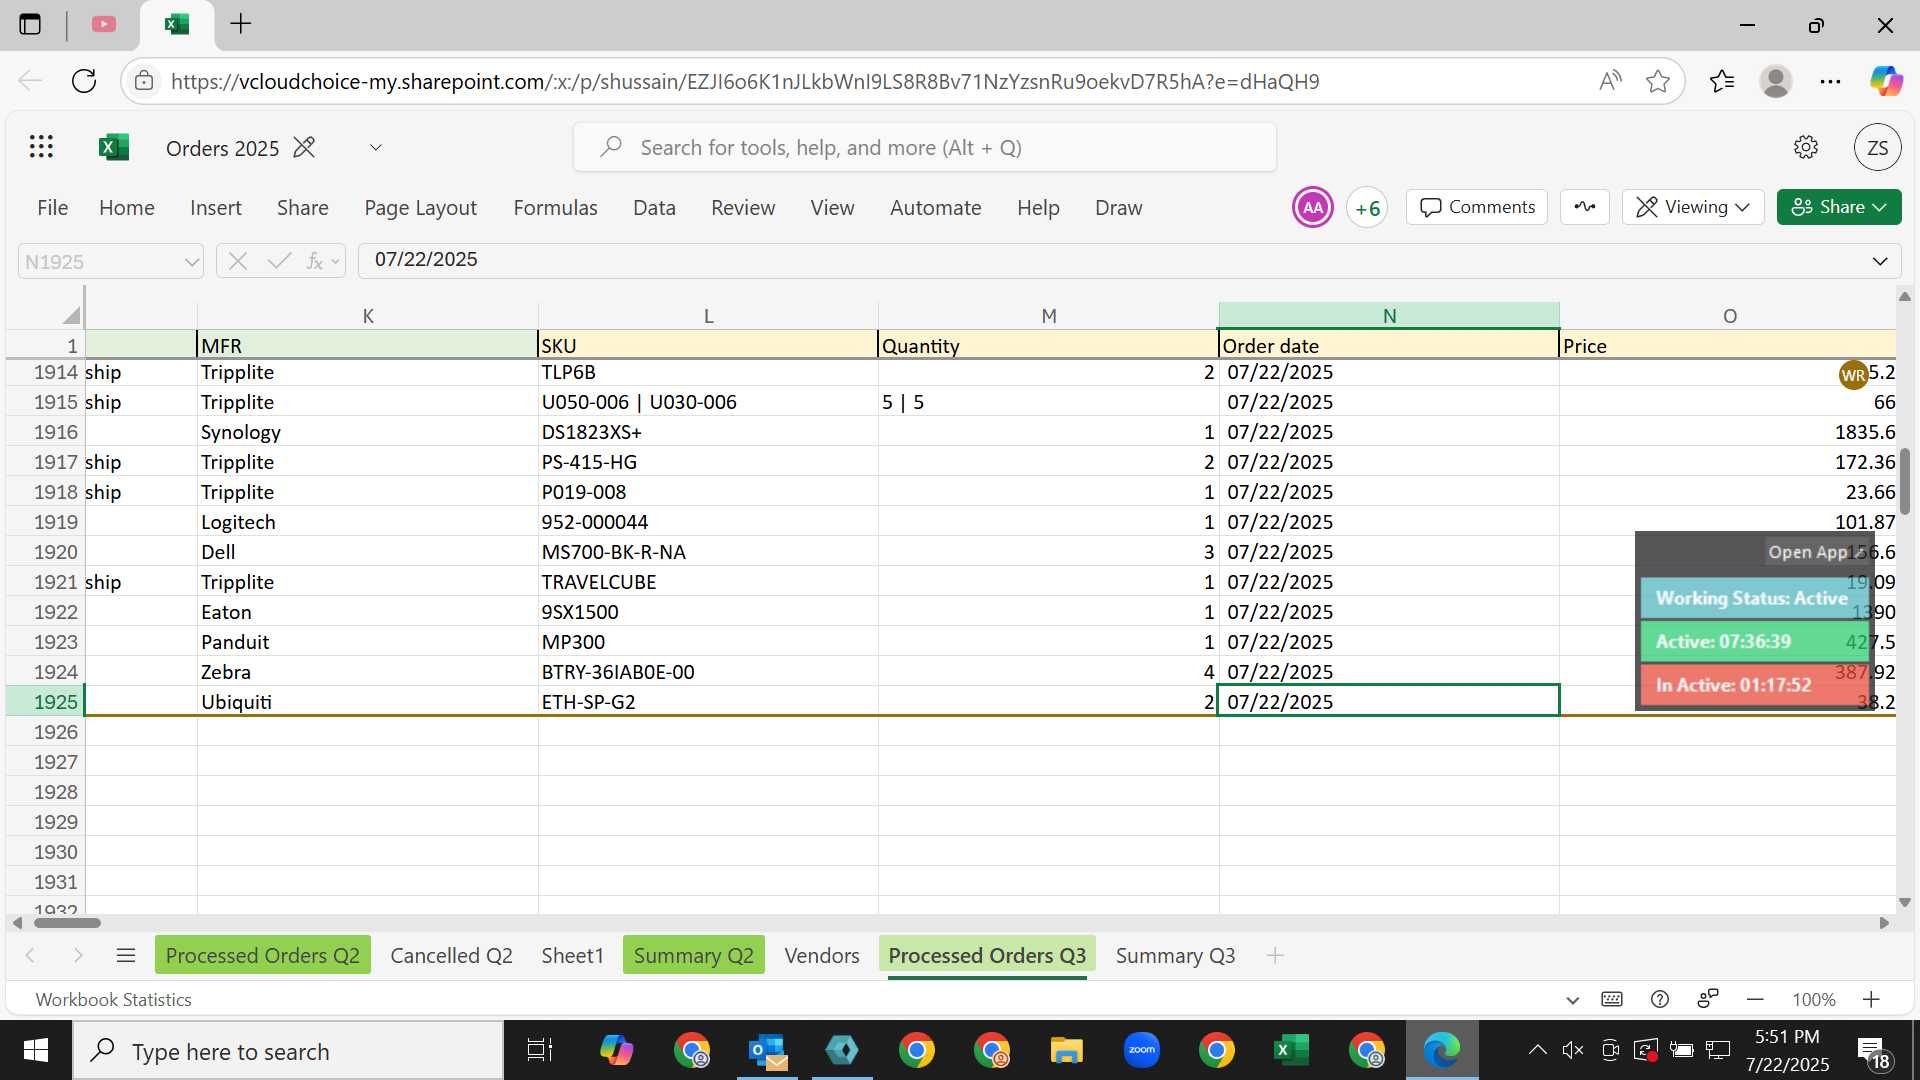Click the formula bar enter checkmark icon
This screenshot has width=1920, height=1080.
coord(279,261)
